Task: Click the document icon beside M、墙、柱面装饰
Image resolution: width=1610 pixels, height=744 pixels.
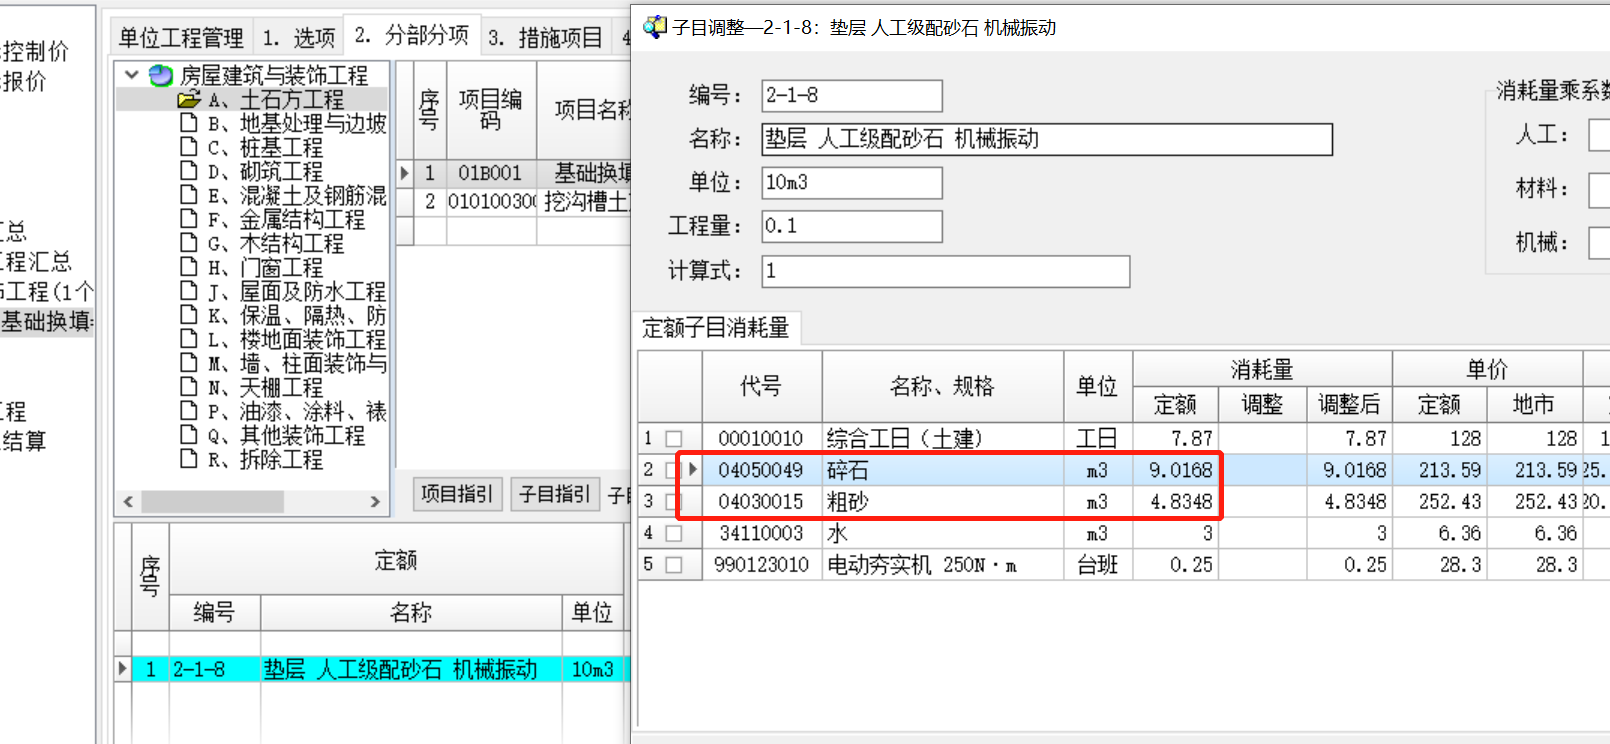Action: [x=188, y=362]
